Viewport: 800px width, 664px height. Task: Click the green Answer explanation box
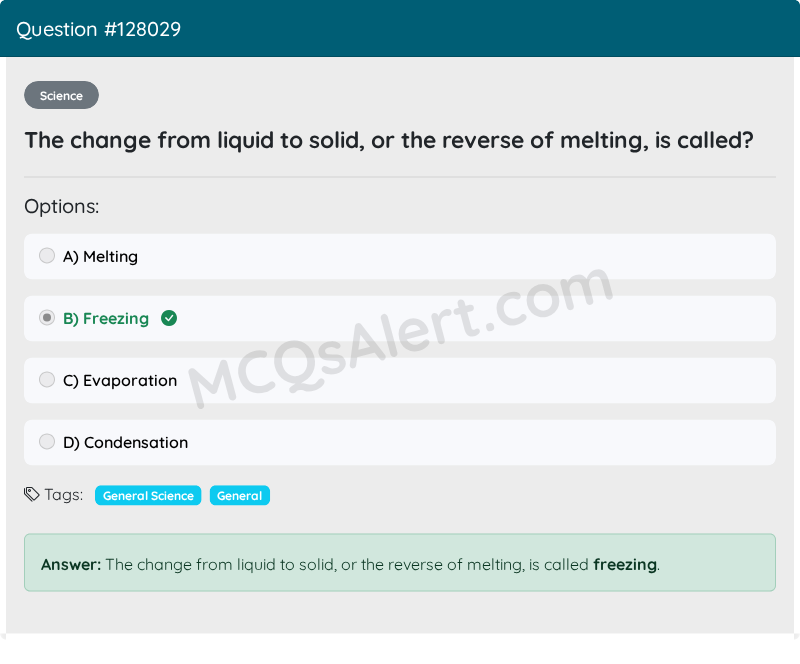[400, 562]
